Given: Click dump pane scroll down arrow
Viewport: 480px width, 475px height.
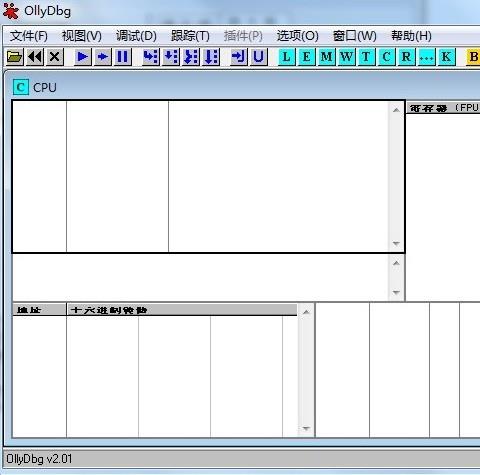Looking at the screenshot, I should tap(306, 428).
